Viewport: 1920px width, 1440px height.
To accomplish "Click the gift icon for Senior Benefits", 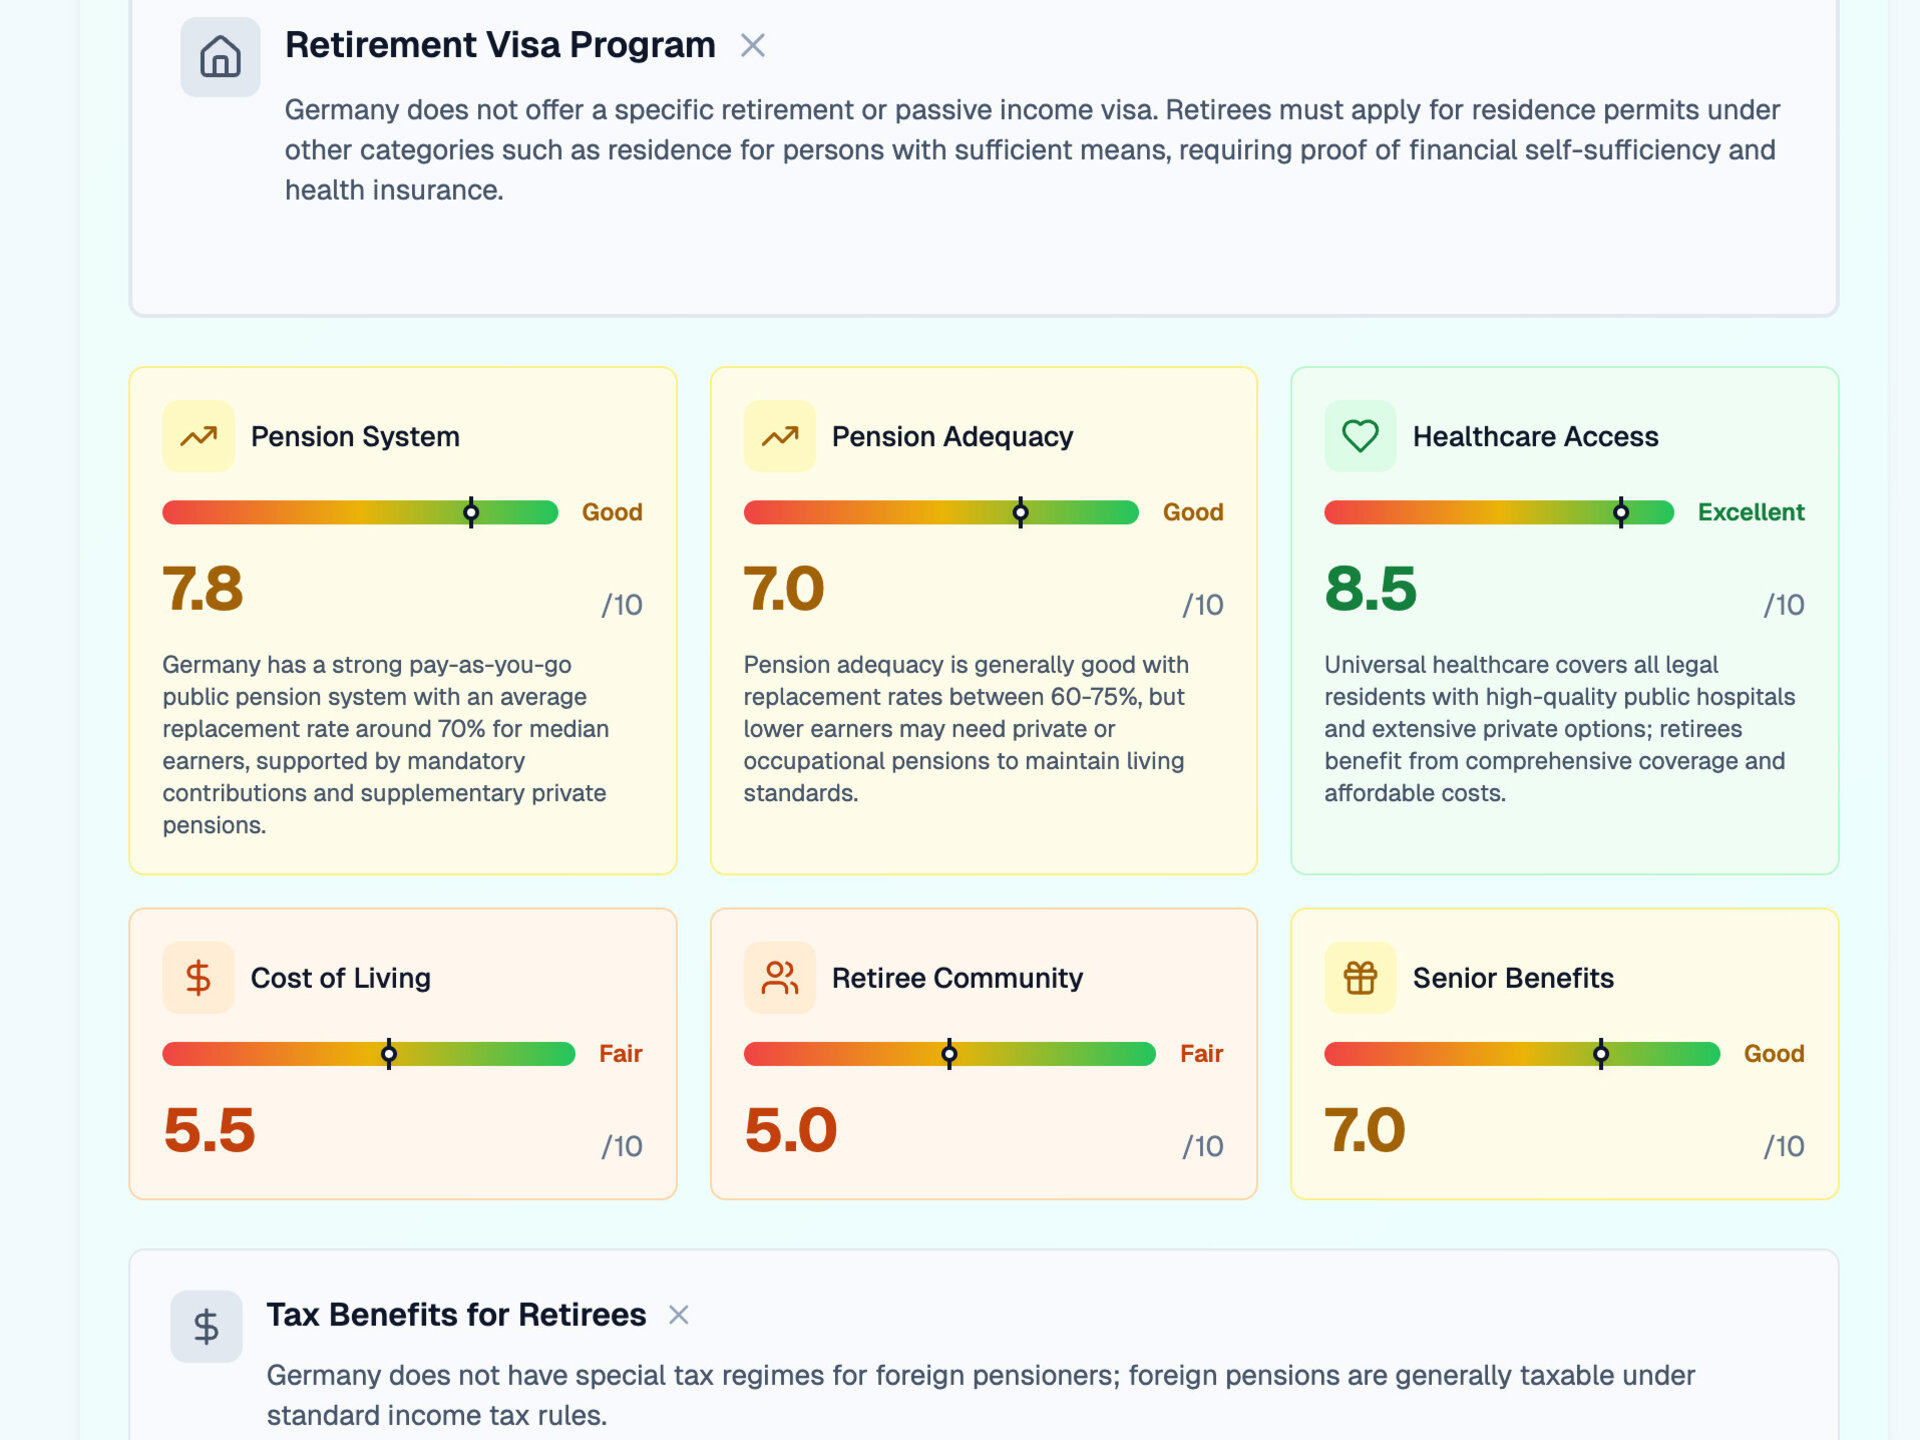I will (x=1360, y=977).
